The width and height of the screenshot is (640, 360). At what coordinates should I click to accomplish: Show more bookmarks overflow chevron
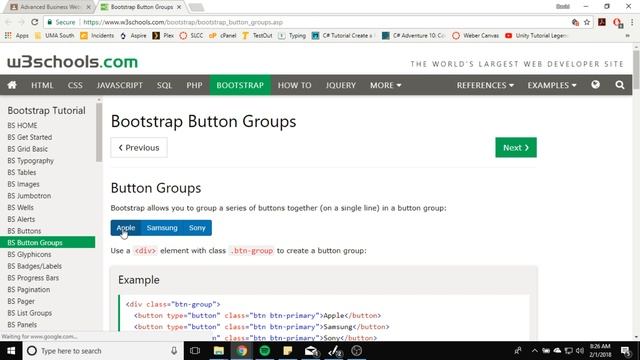coord(627,36)
